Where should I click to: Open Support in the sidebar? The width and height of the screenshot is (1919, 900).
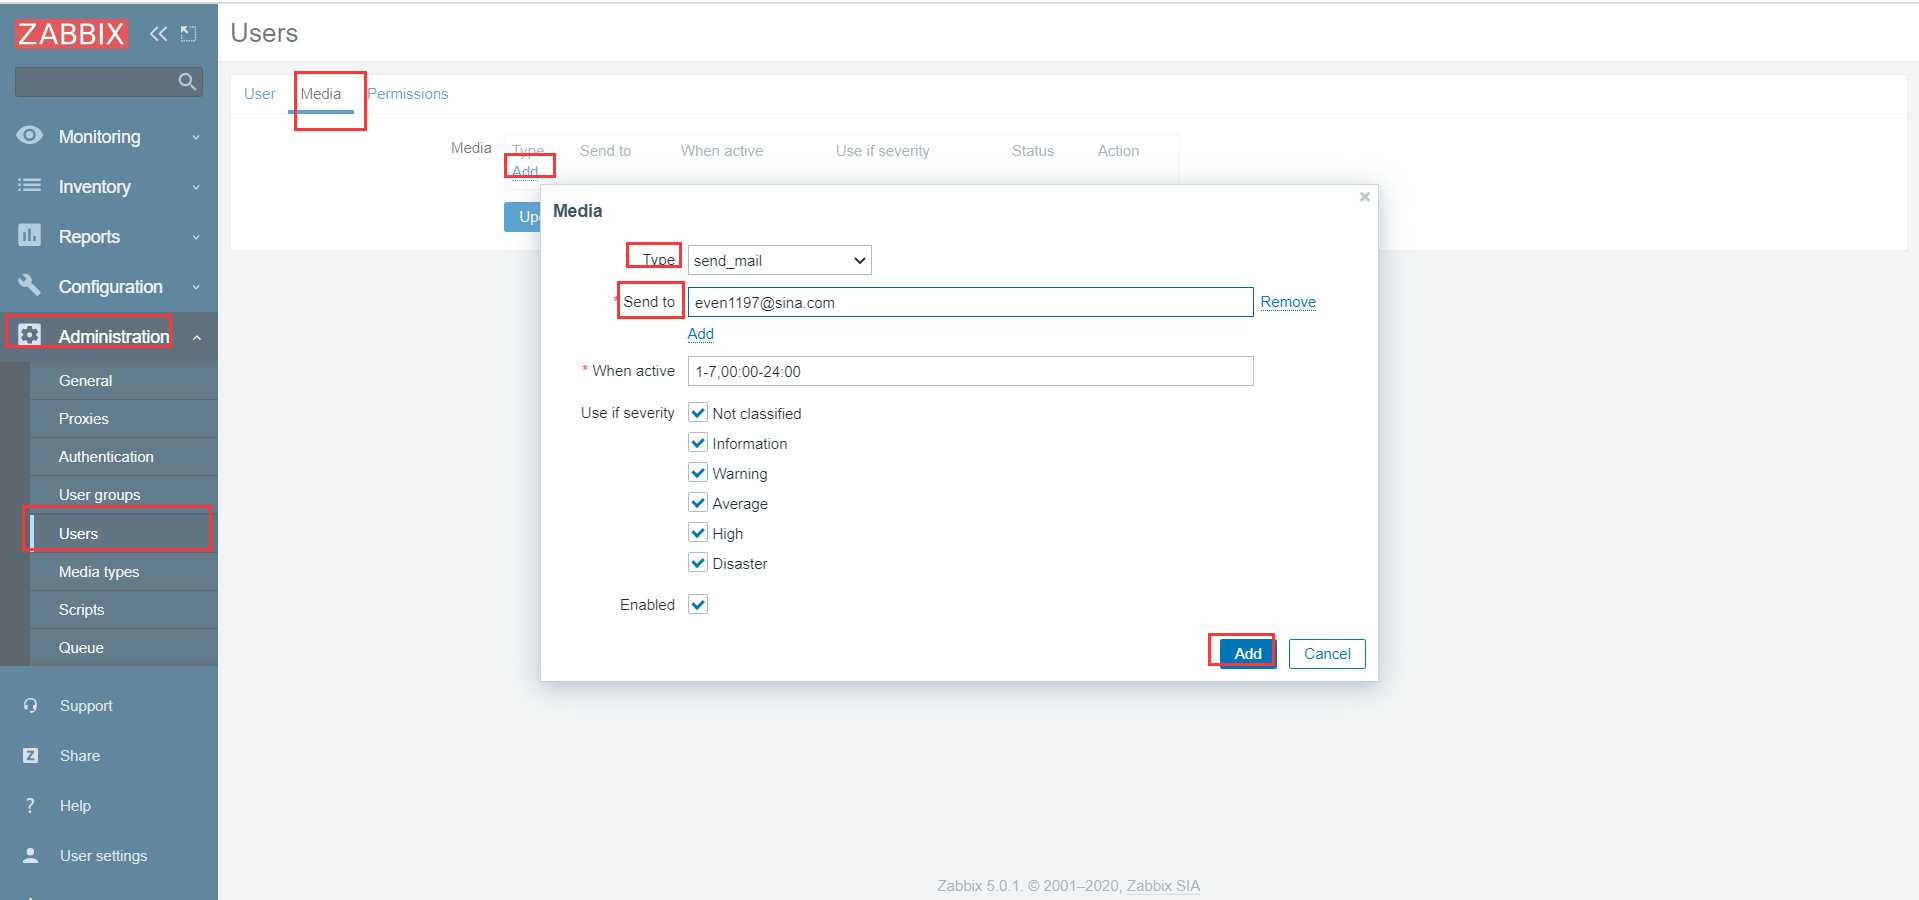[86, 706]
